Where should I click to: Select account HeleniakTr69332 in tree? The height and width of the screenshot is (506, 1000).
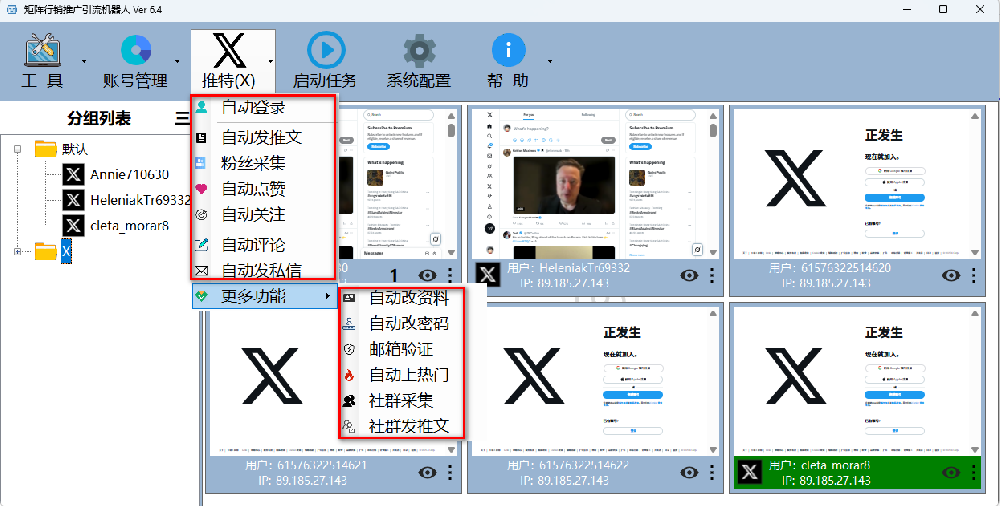(126, 200)
